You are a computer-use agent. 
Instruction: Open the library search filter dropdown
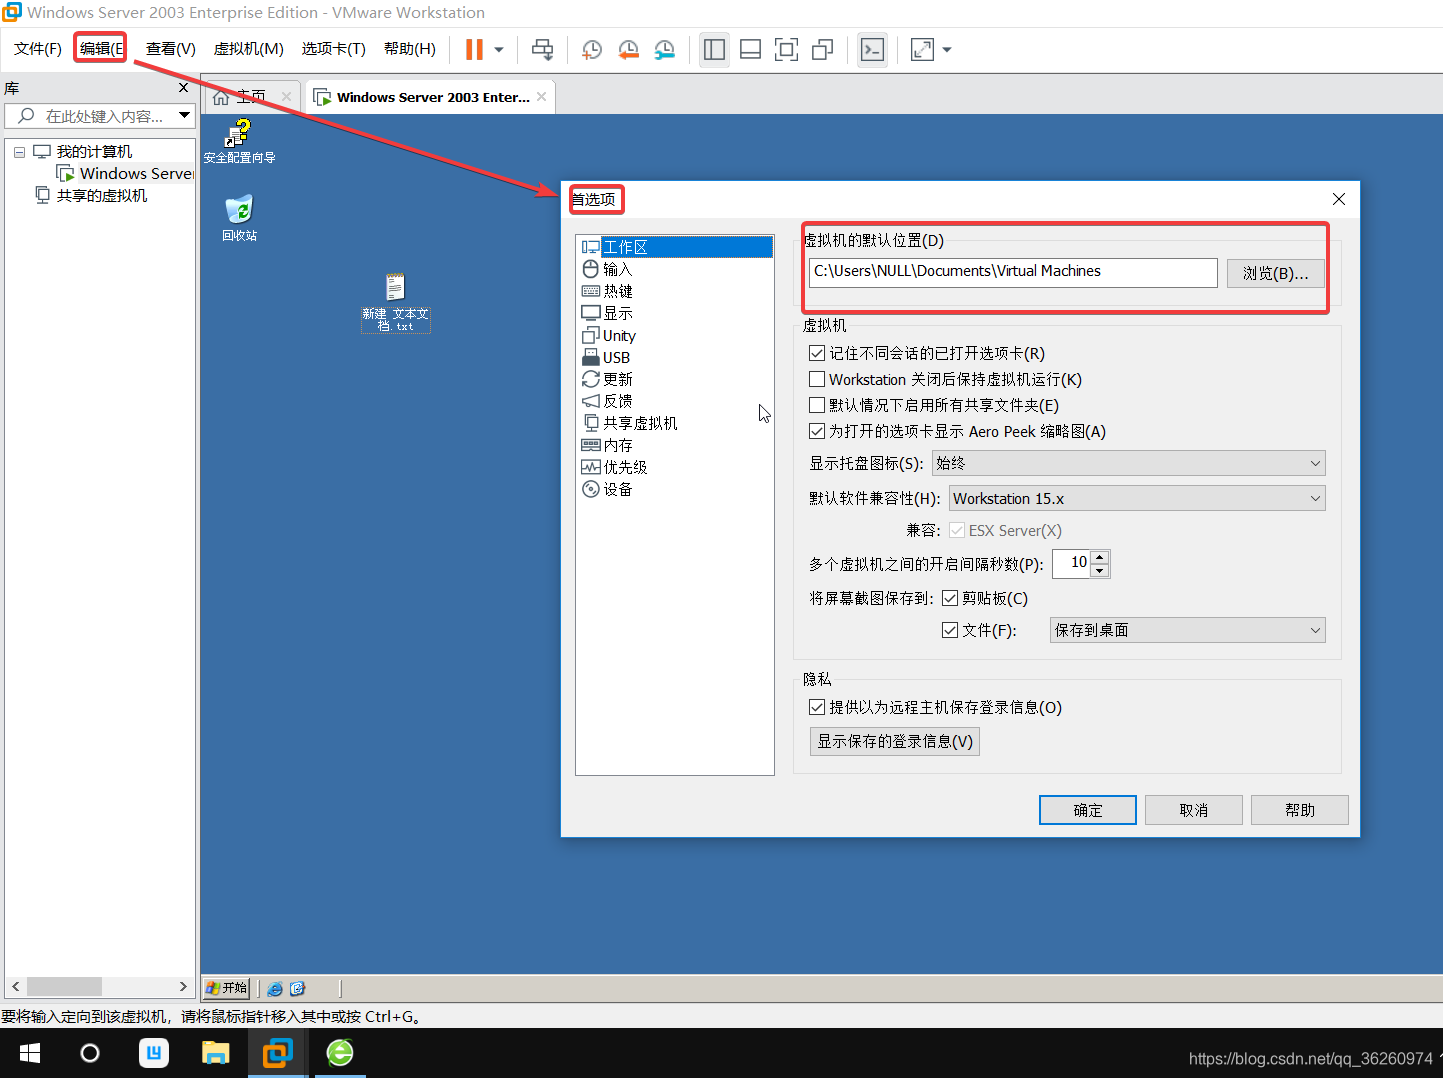tap(184, 116)
